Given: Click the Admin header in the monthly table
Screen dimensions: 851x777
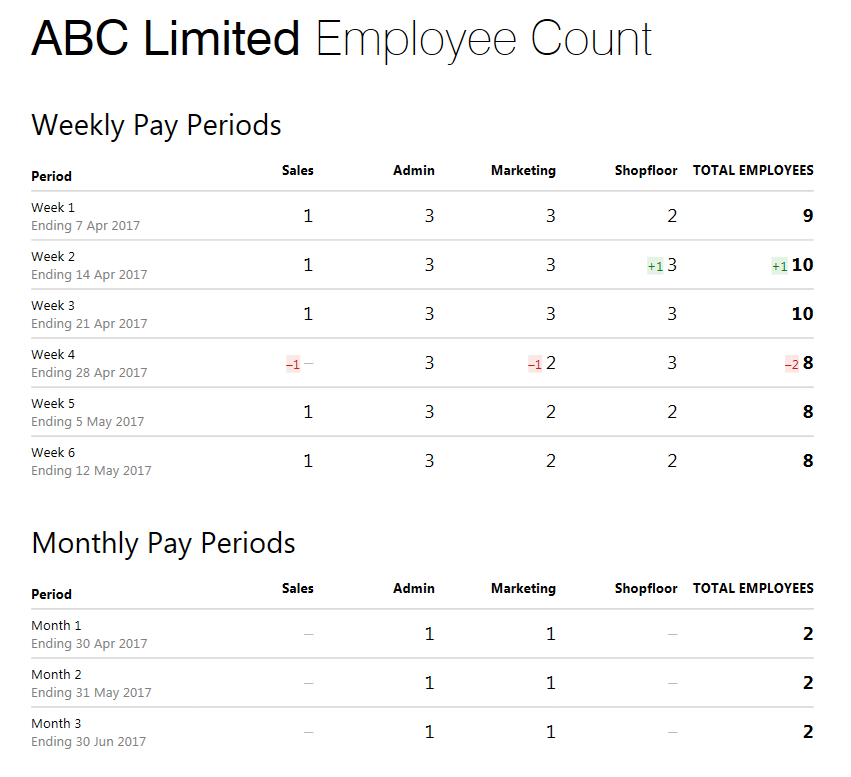Looking at the screenshot, I should pyautogui.click(x=414, y=589).
